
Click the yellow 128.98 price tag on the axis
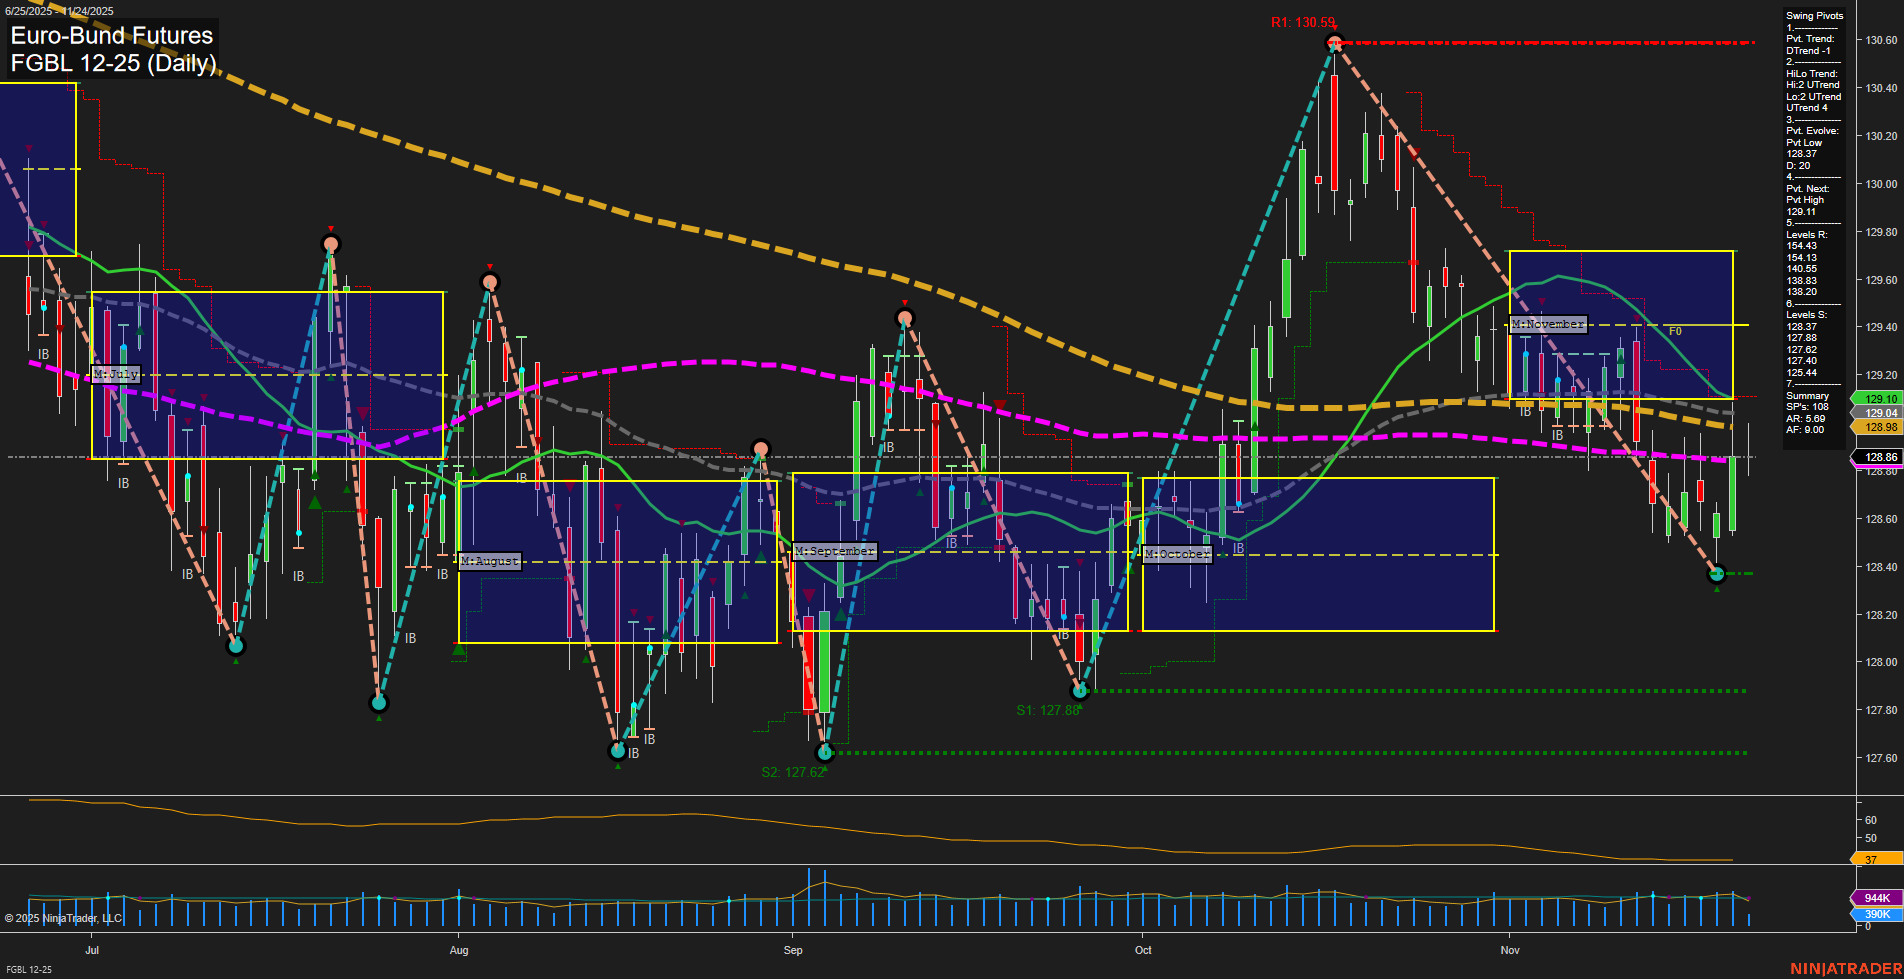point(1880,428)
